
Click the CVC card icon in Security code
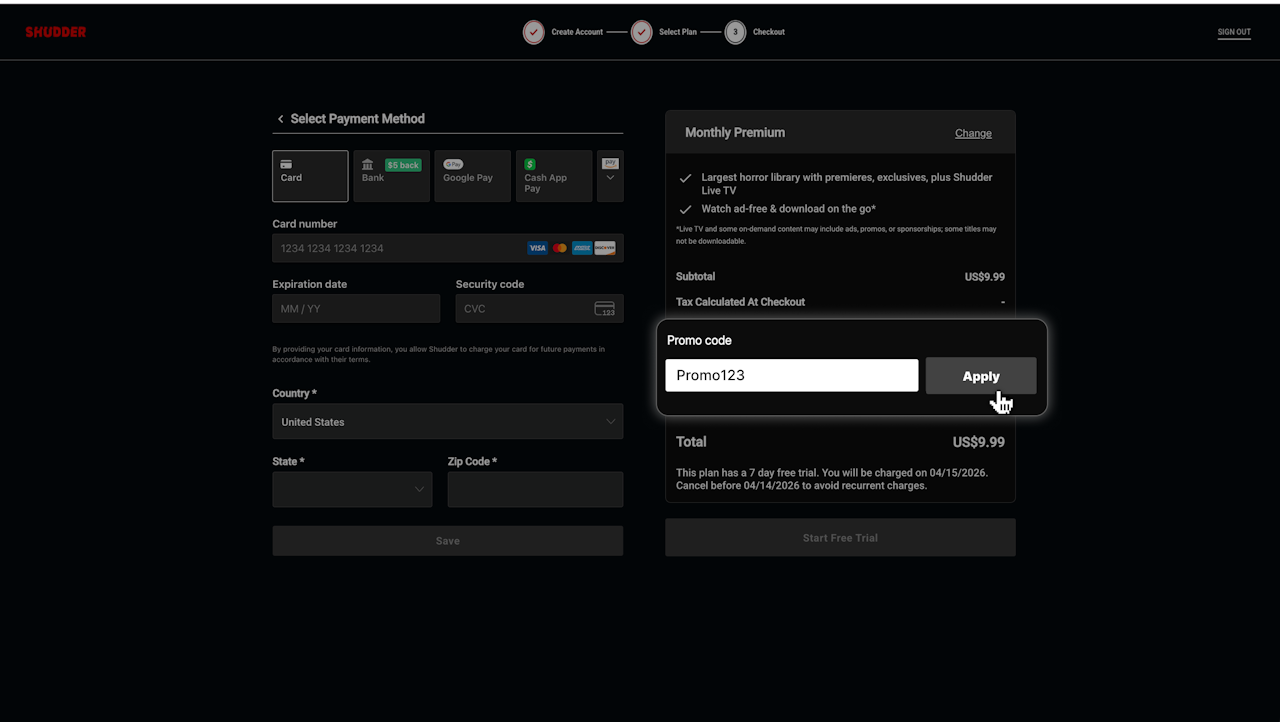pos(605,309)
